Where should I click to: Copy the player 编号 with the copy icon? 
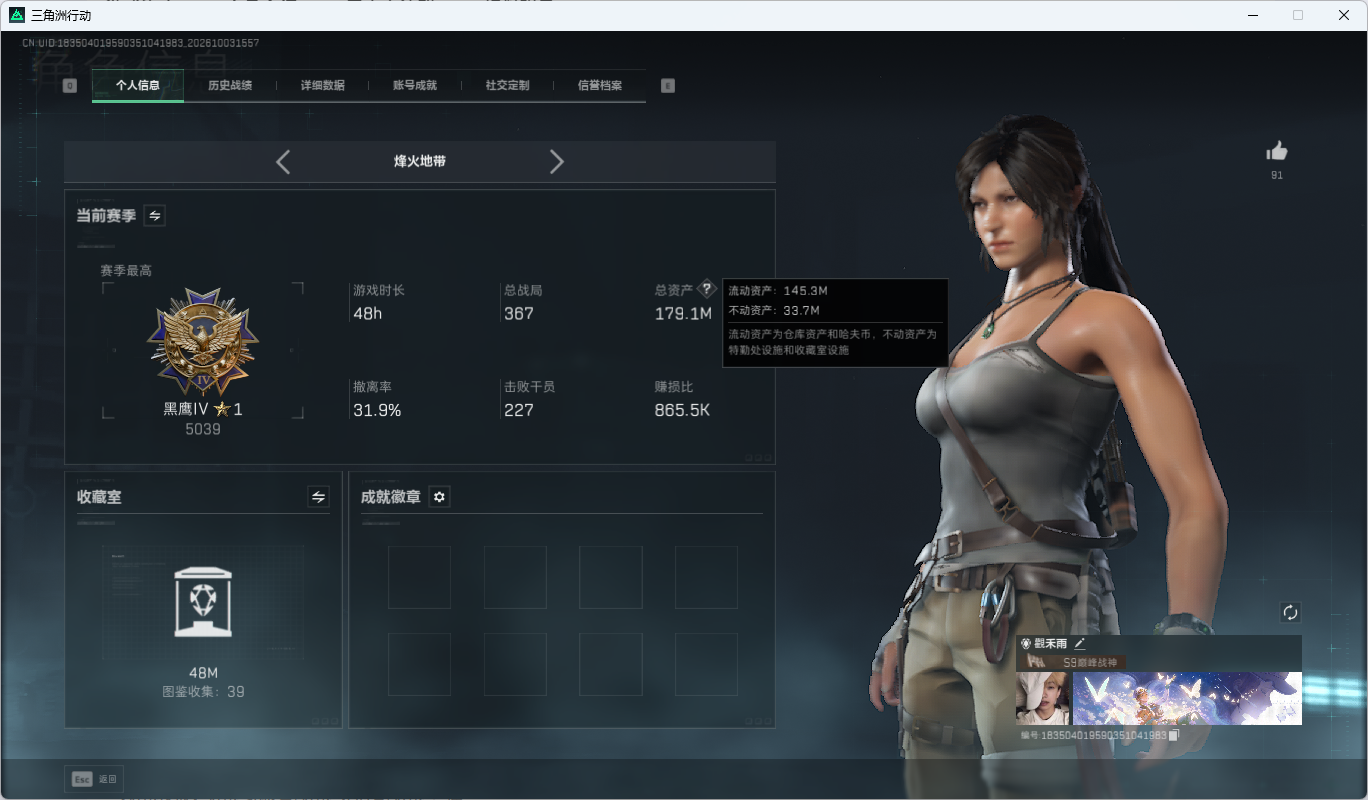(x=1175, y=735)
